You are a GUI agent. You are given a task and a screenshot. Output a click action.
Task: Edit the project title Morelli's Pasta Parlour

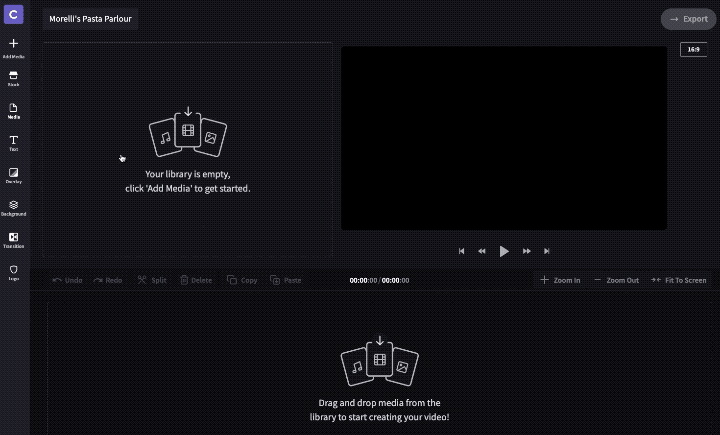click(90, 19)
